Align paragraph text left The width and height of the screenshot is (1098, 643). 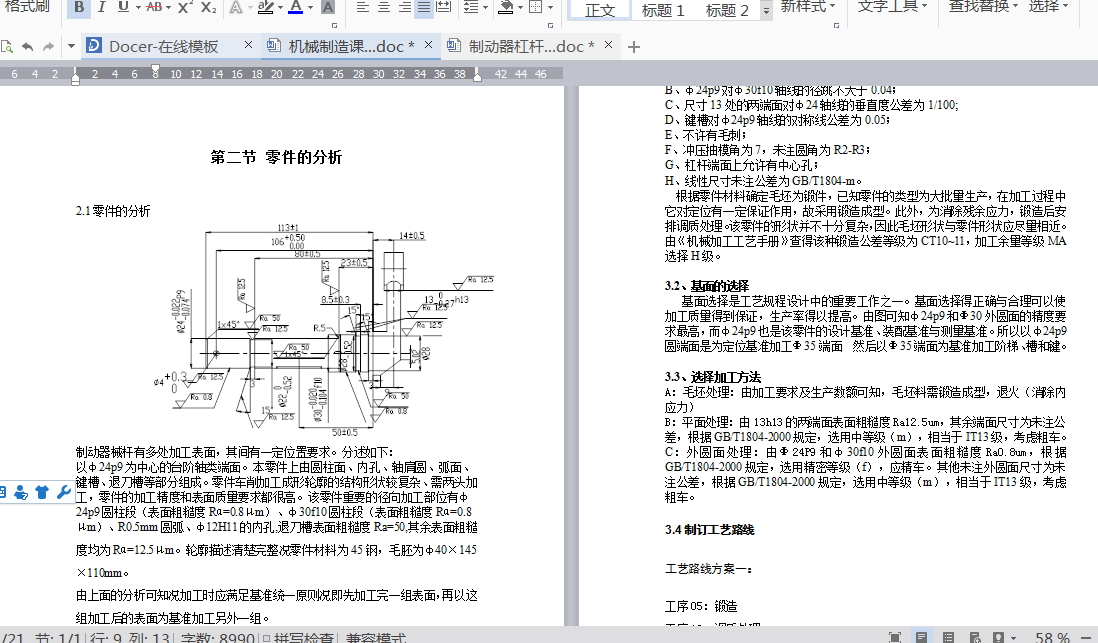362,8
